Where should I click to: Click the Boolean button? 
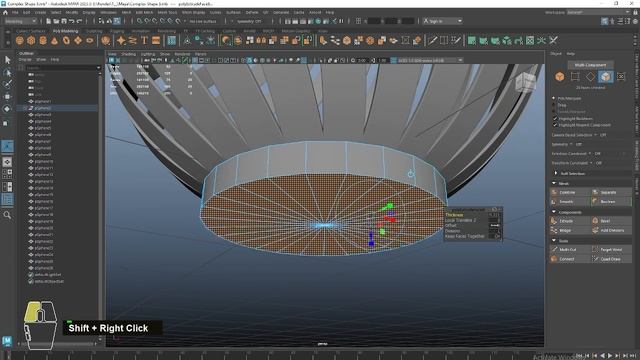pyautogui.click(x=611, y=202)
